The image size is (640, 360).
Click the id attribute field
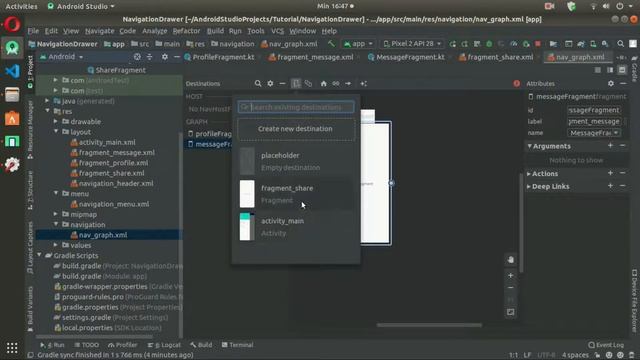click(x=594, y=110)
